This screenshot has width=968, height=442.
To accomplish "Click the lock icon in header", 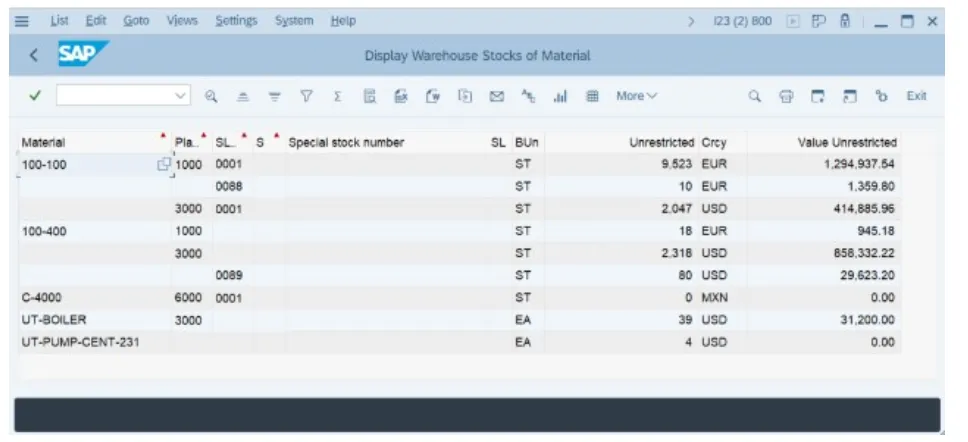I will coord(845,21).
